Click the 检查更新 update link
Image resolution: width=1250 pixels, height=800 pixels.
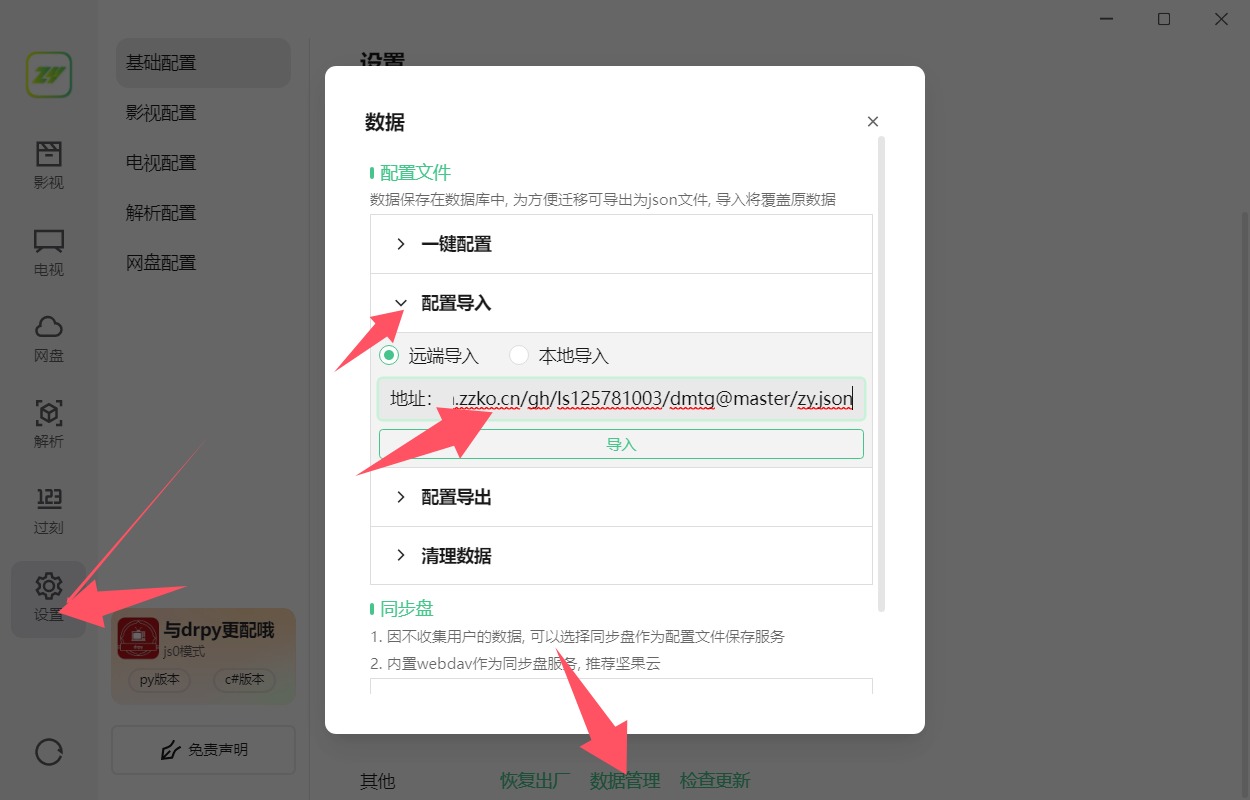tap(715, 781)
